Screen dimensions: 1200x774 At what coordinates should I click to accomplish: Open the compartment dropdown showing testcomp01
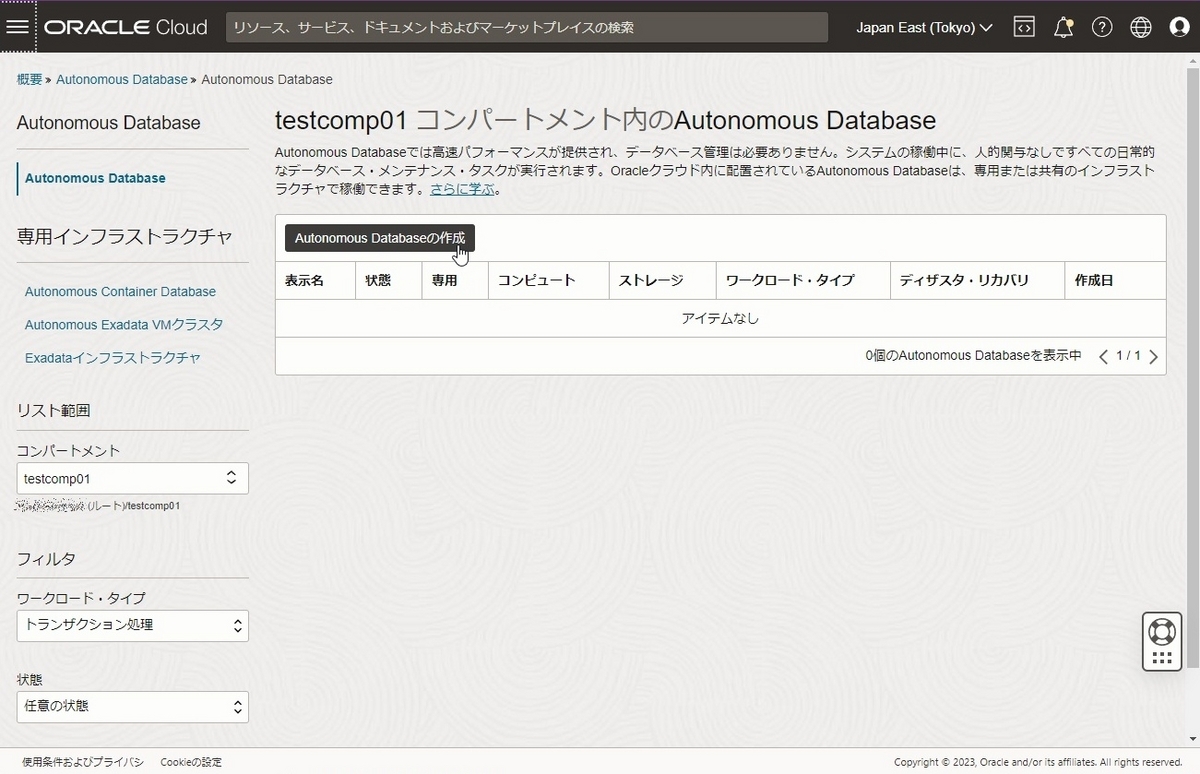132,478
